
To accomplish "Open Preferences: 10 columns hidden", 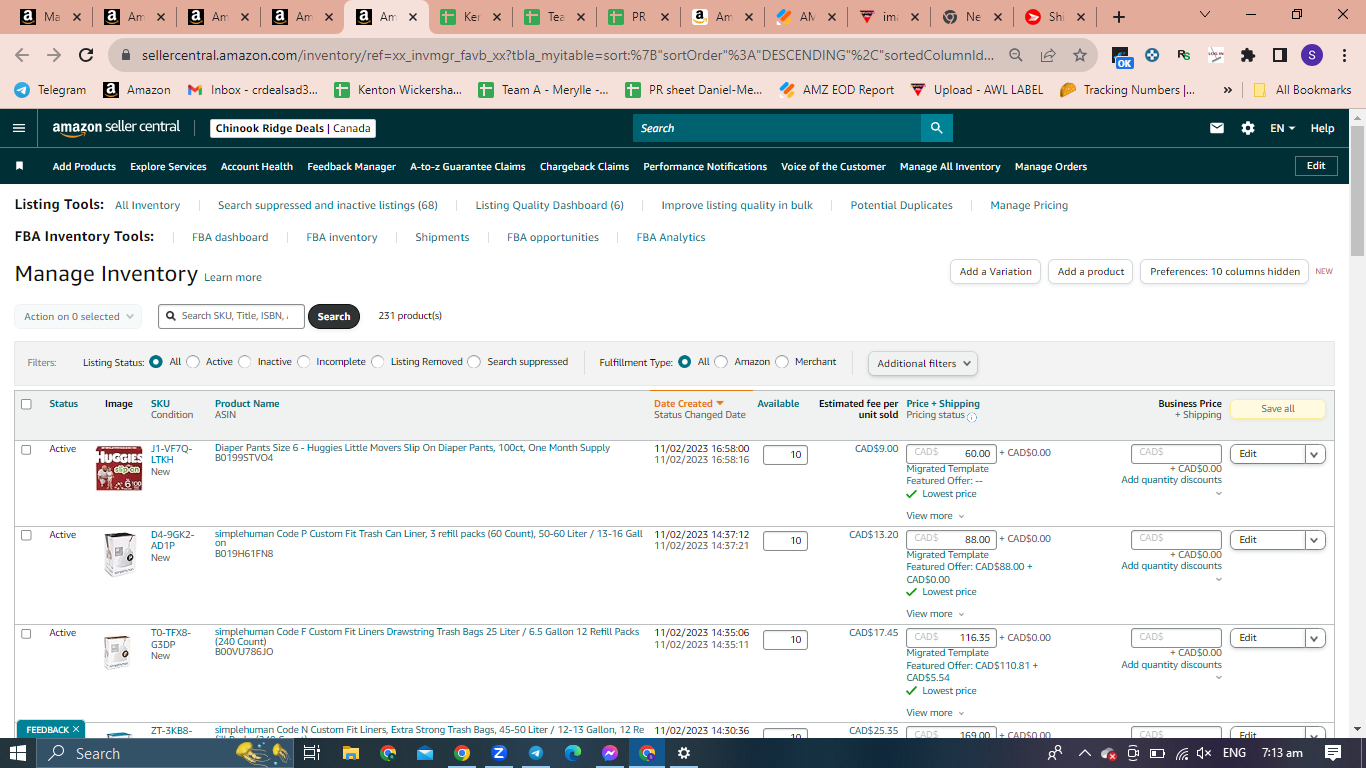I will [1224, 271].
